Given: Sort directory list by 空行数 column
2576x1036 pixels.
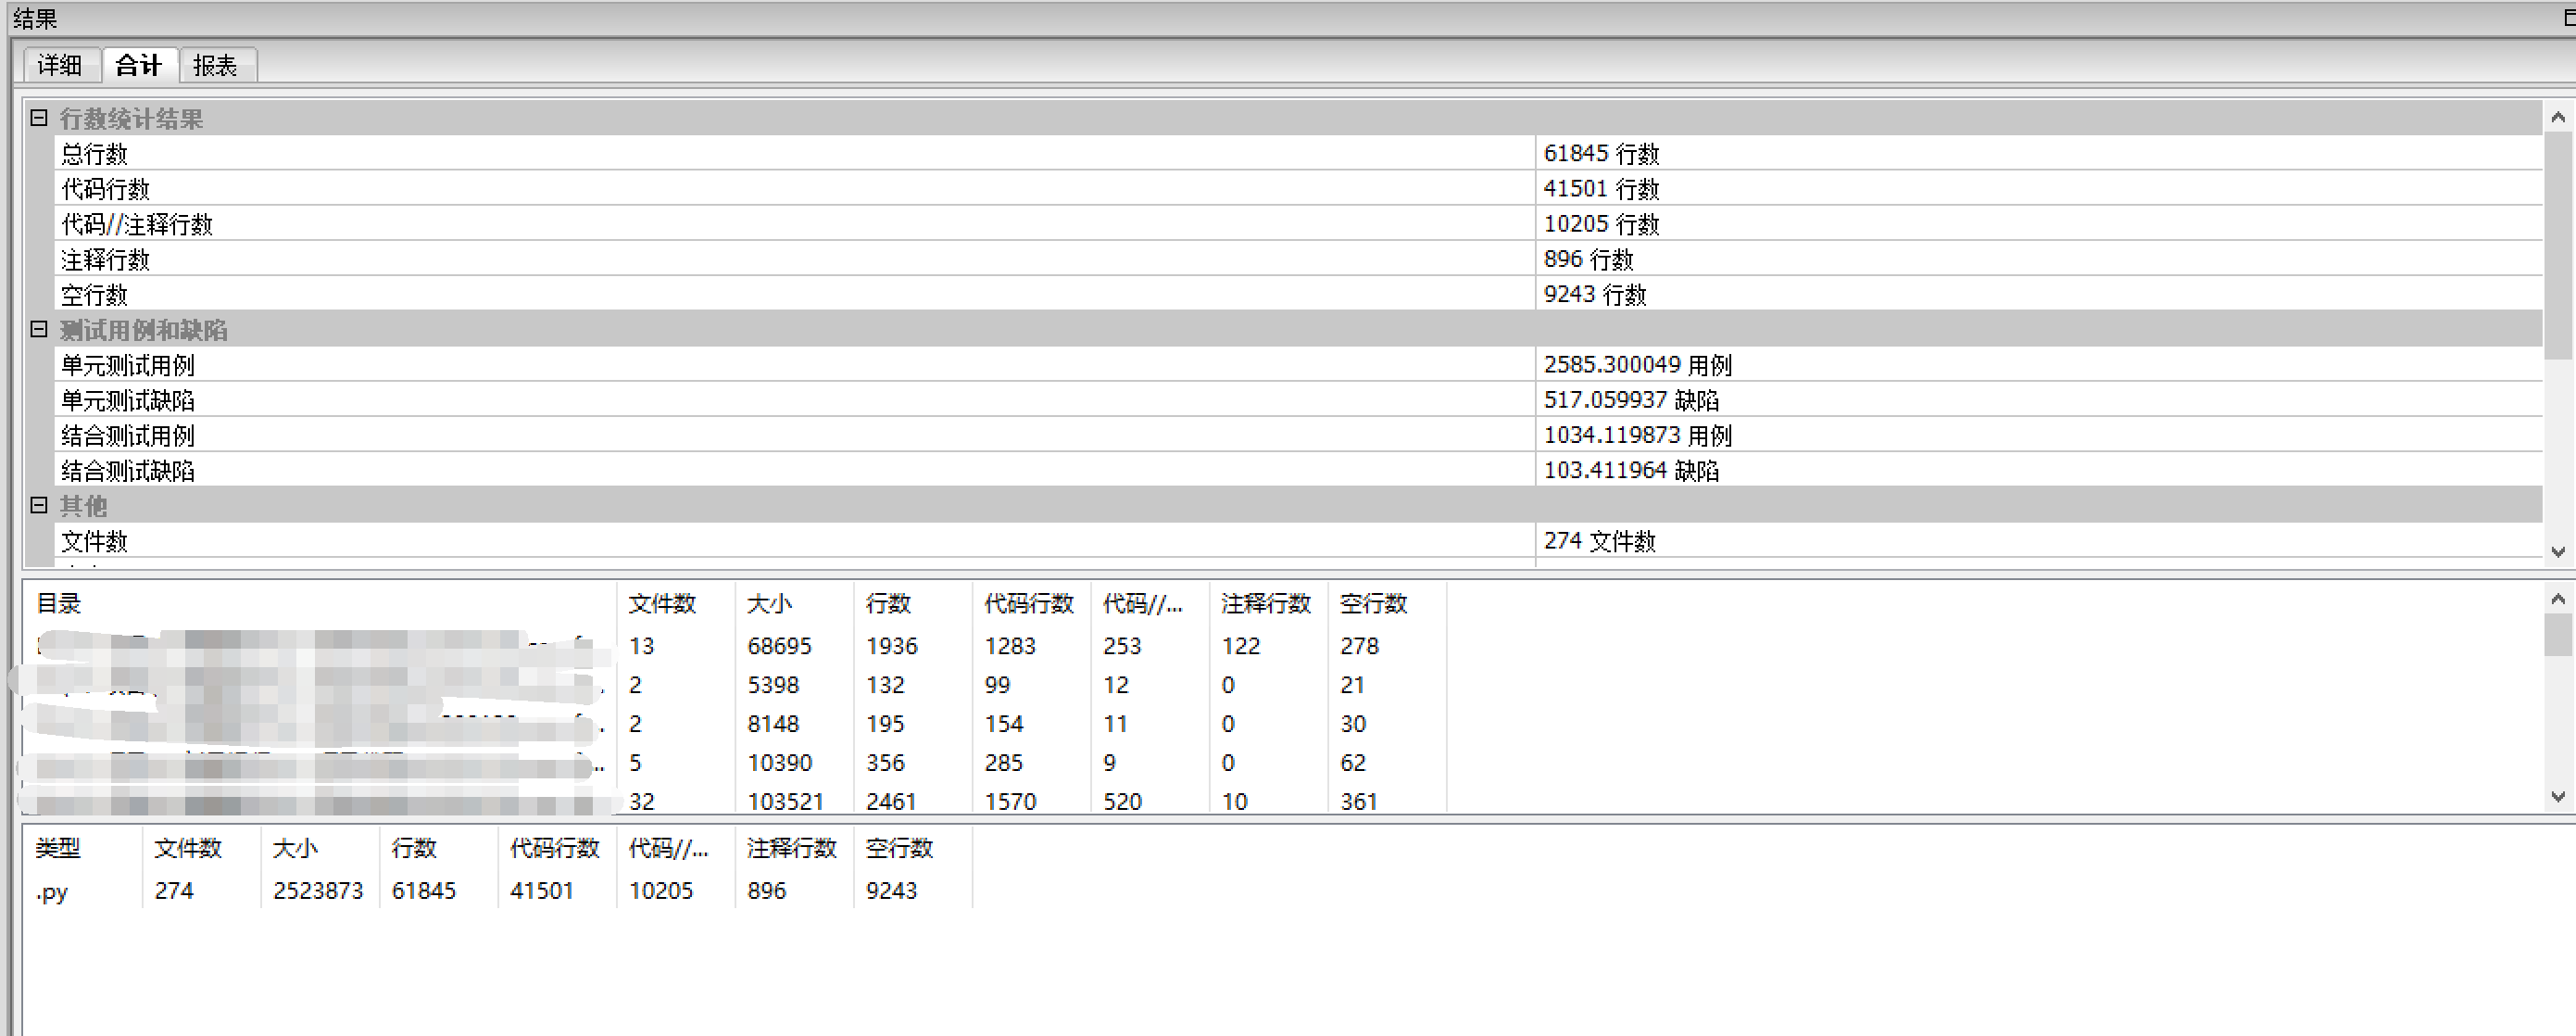Looking at the screenshot, I should [1374, 603].
